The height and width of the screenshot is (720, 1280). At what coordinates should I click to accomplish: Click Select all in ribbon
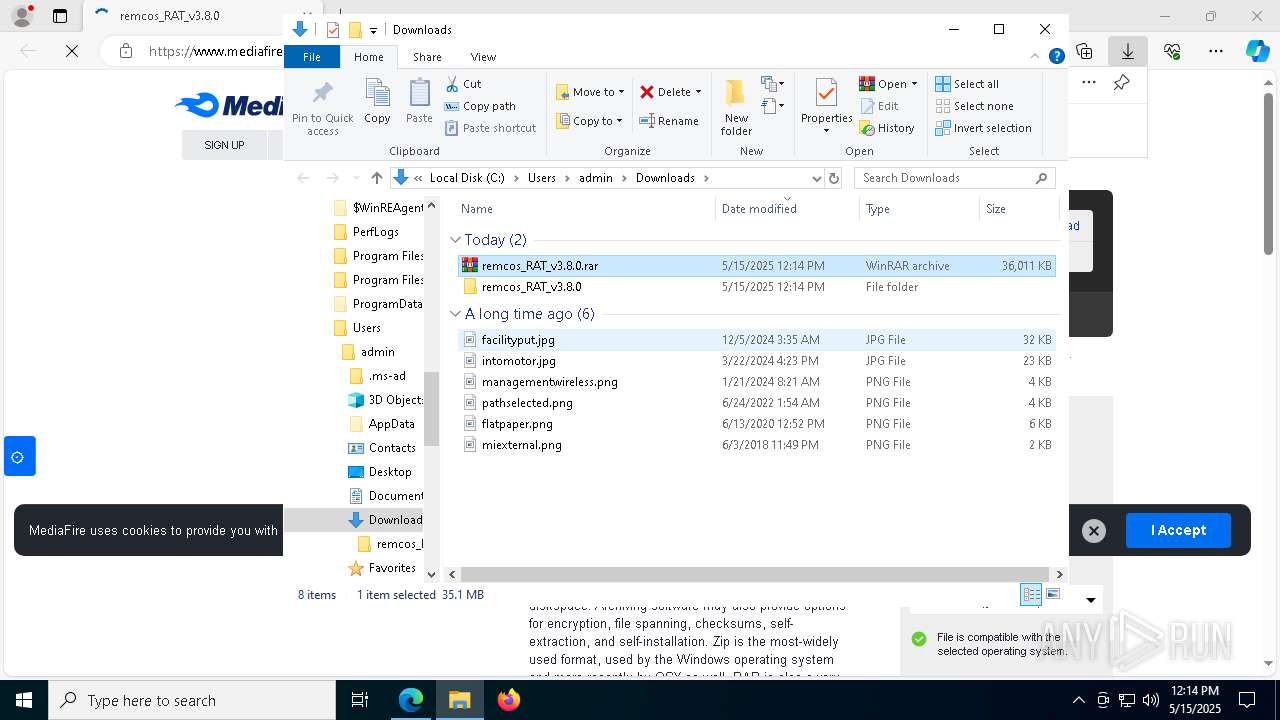967,84
